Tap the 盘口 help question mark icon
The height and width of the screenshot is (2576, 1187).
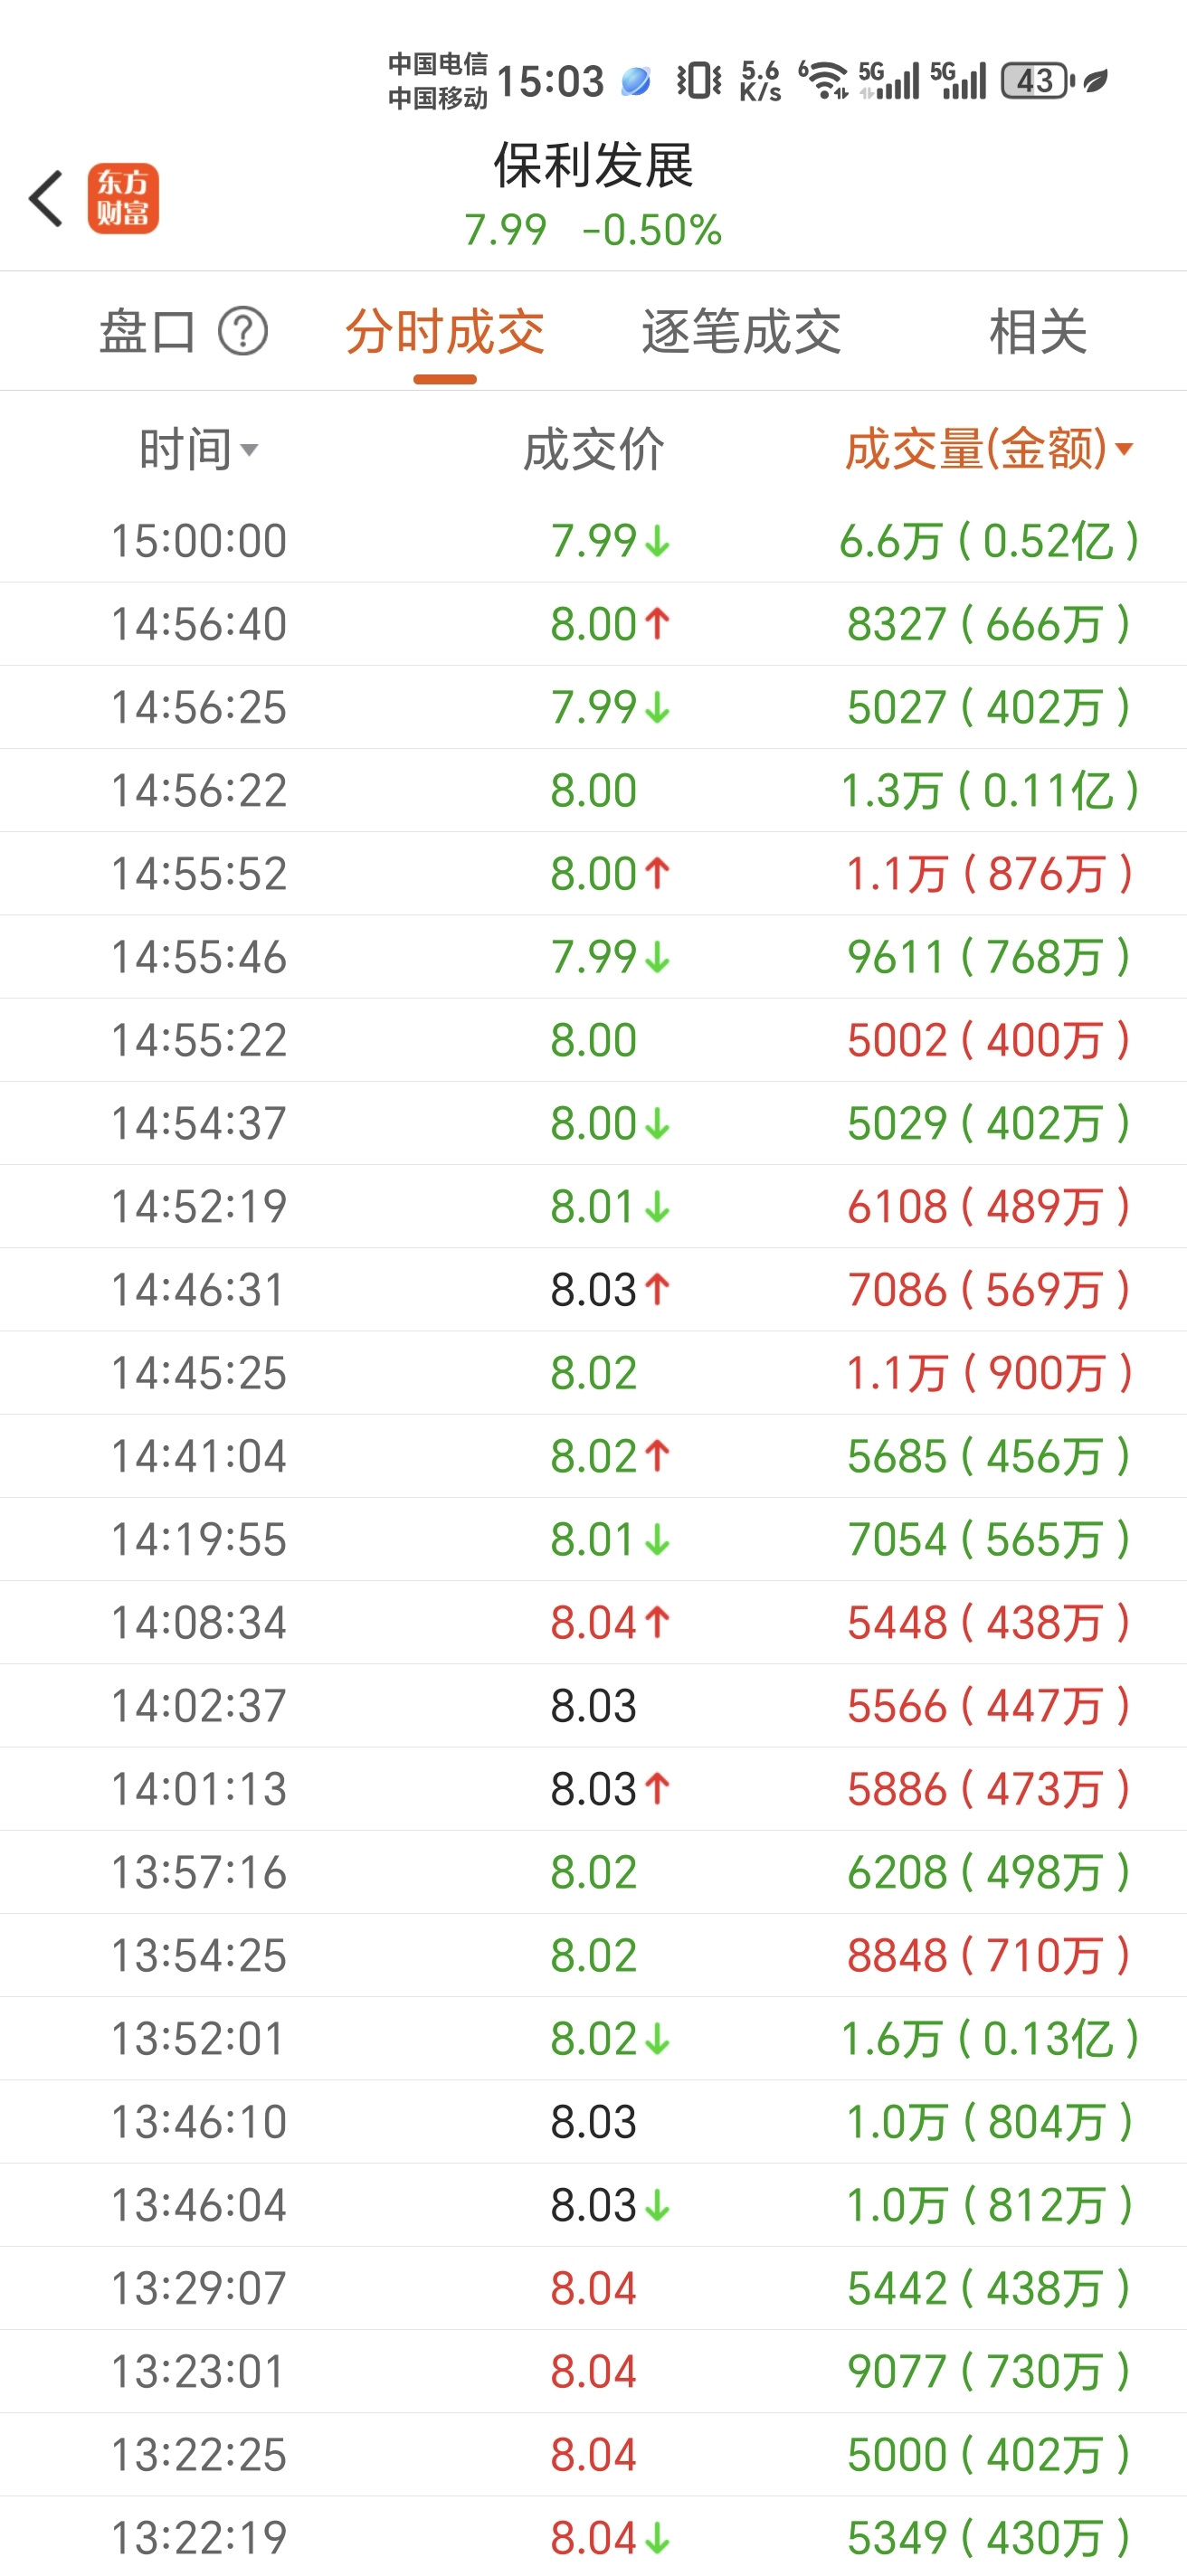(243, 331)
